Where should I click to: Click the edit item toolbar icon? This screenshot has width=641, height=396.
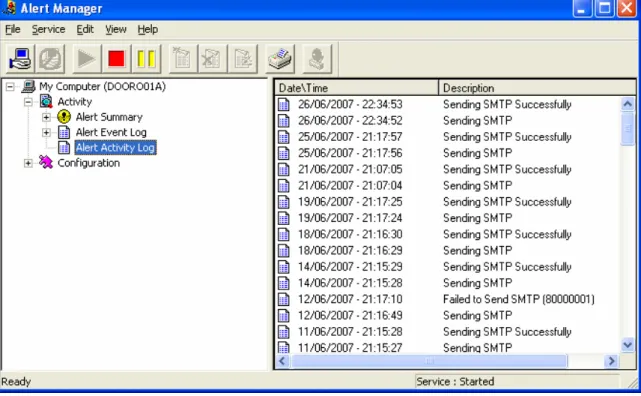pos(243,59)
